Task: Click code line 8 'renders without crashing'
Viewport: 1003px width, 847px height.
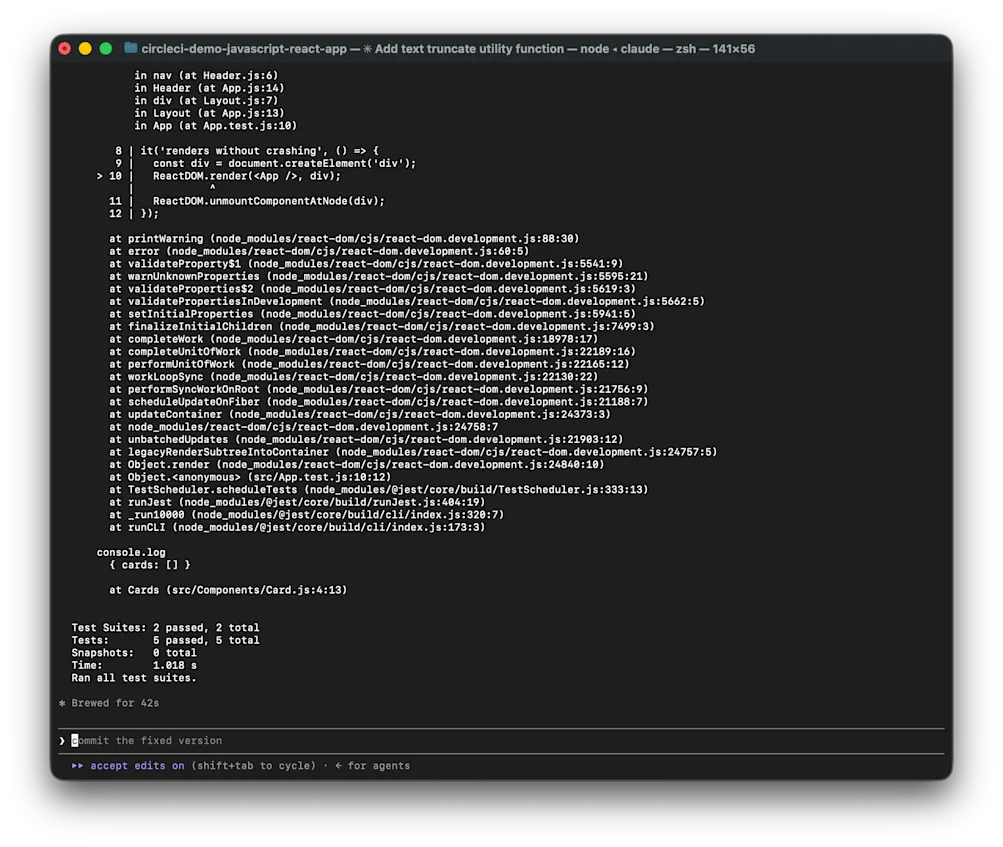Action: coord(247,151)
